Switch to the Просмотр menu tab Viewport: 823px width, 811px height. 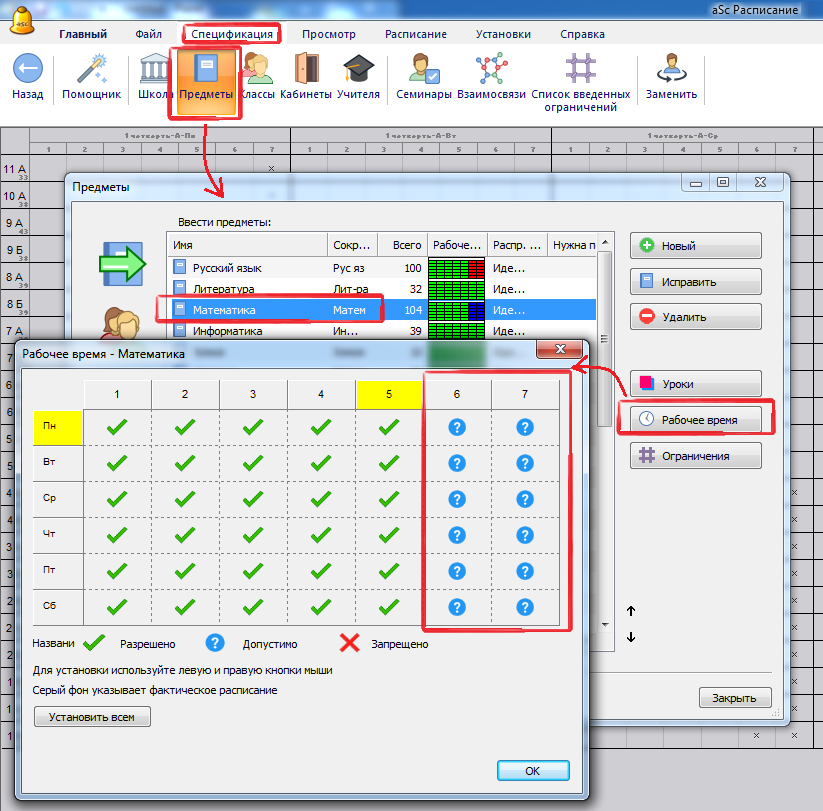click(x=328, y=34)
